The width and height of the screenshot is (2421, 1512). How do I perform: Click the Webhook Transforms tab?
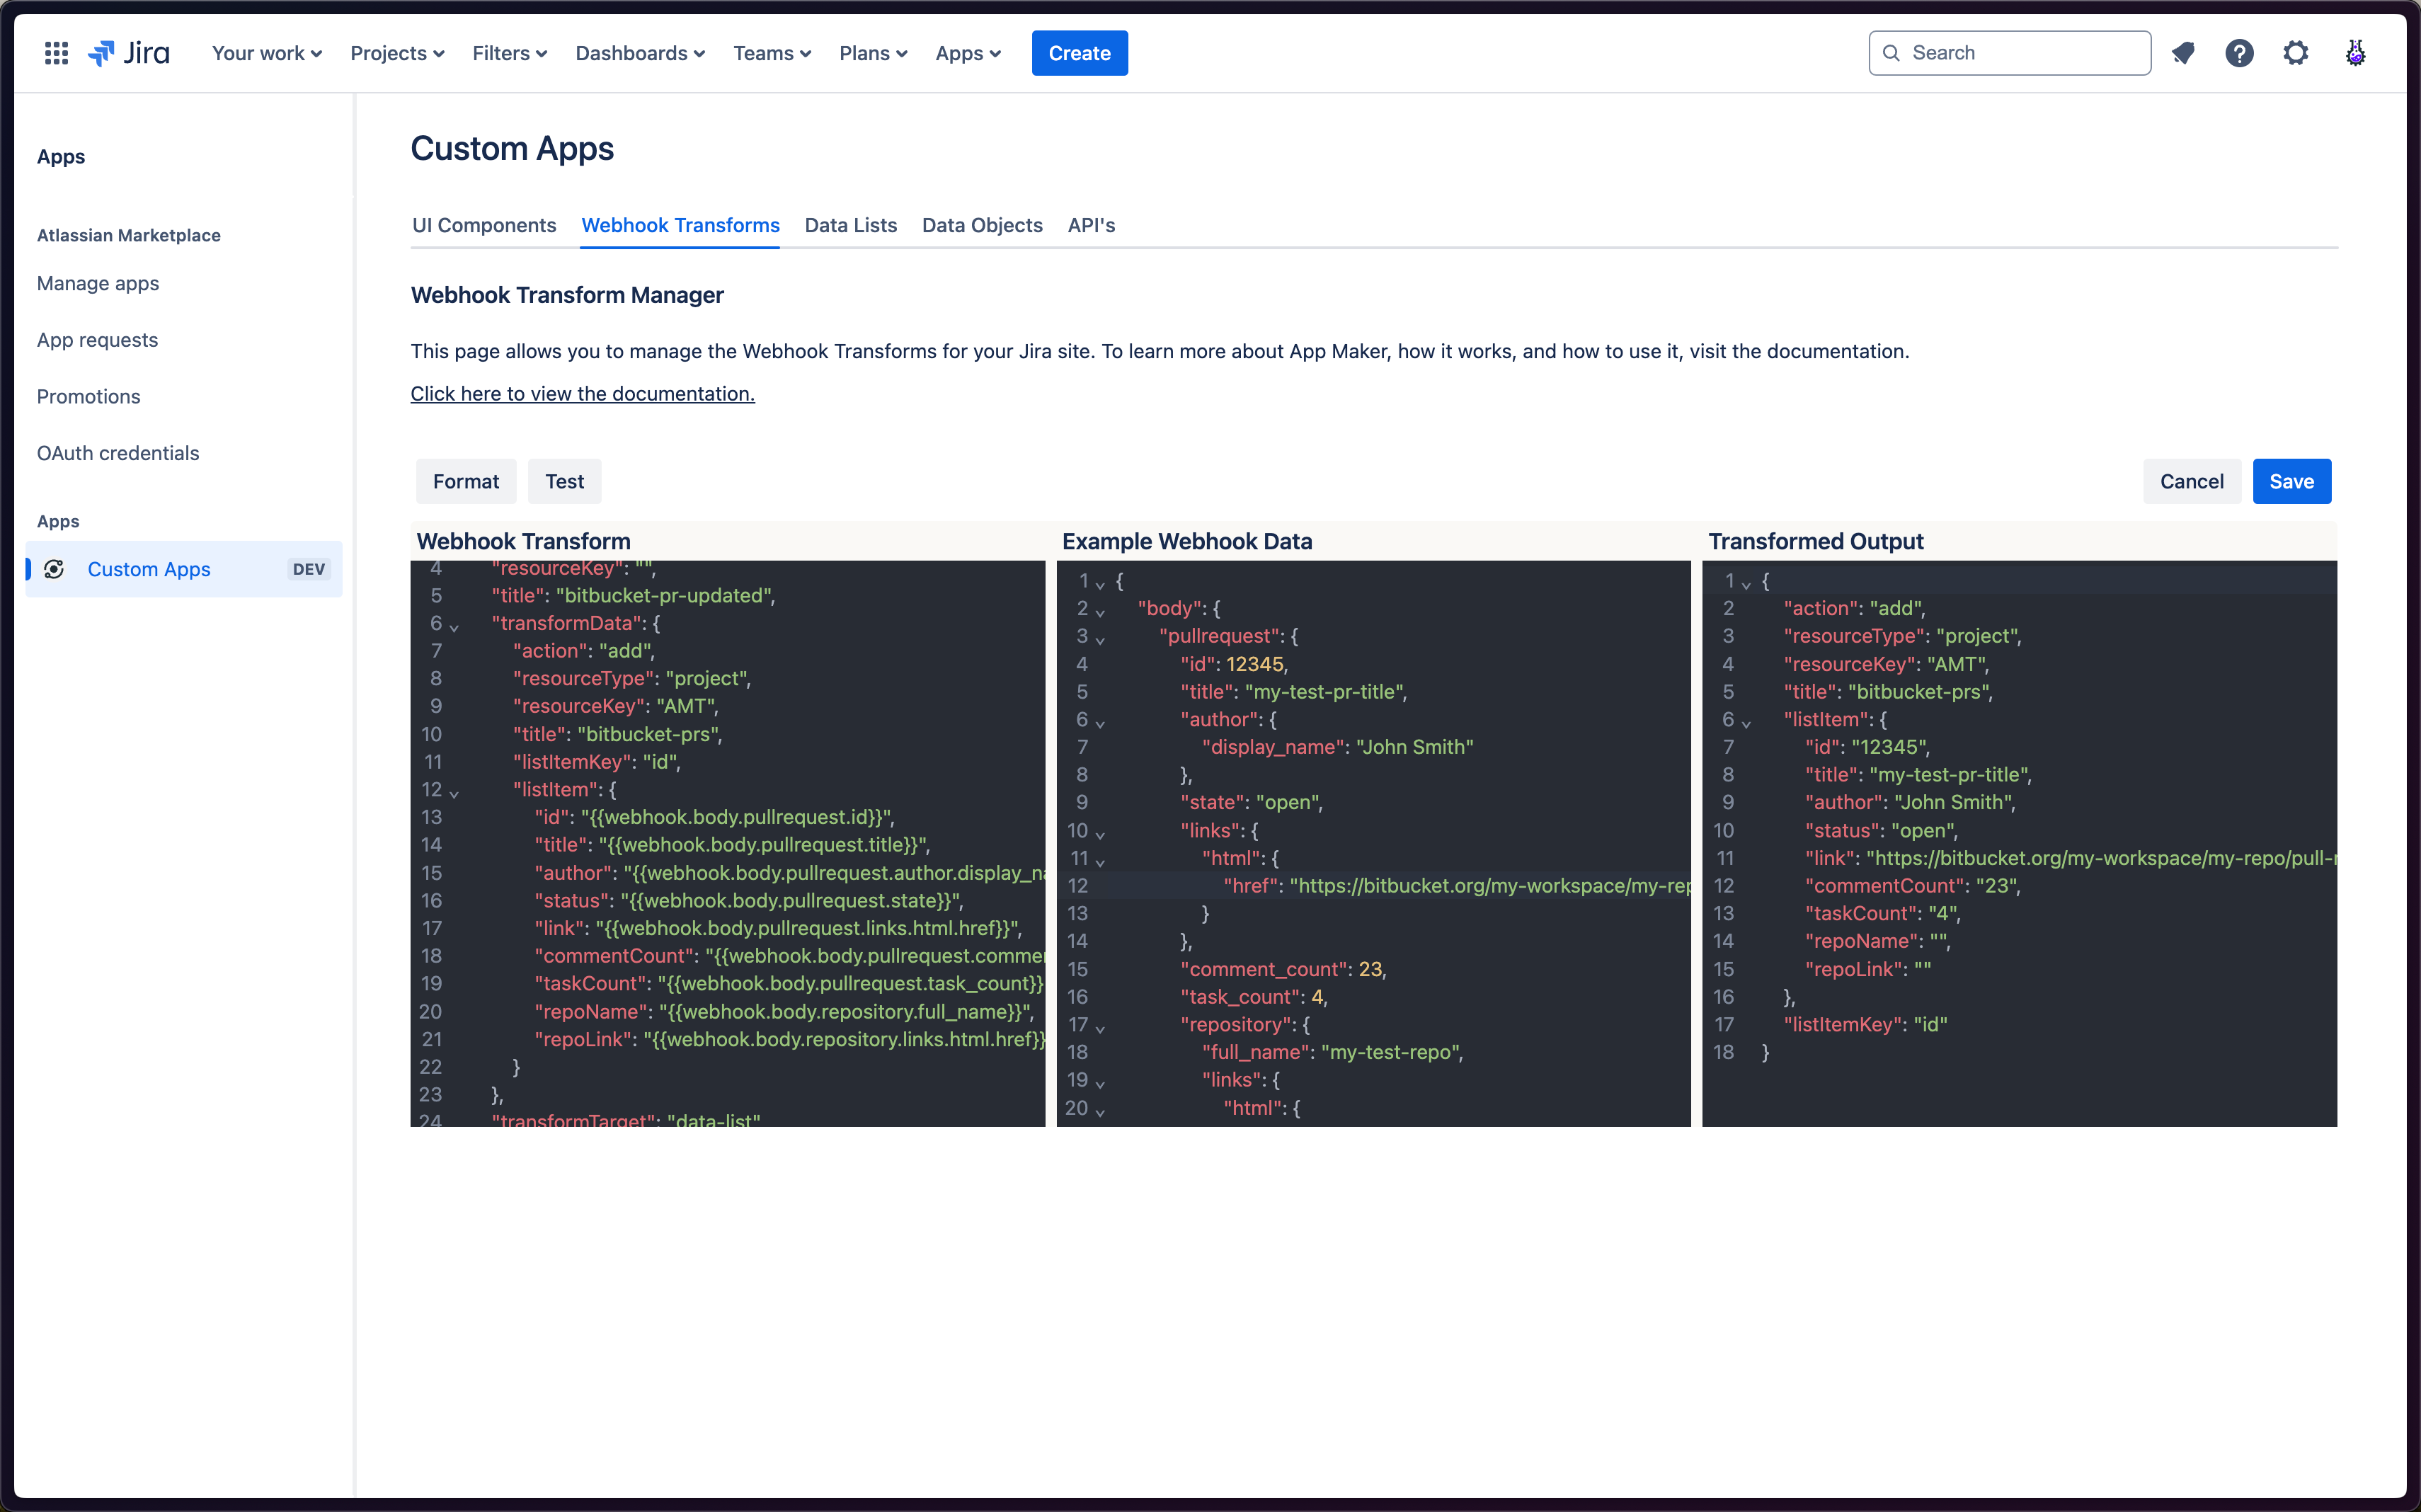point(680,223)
